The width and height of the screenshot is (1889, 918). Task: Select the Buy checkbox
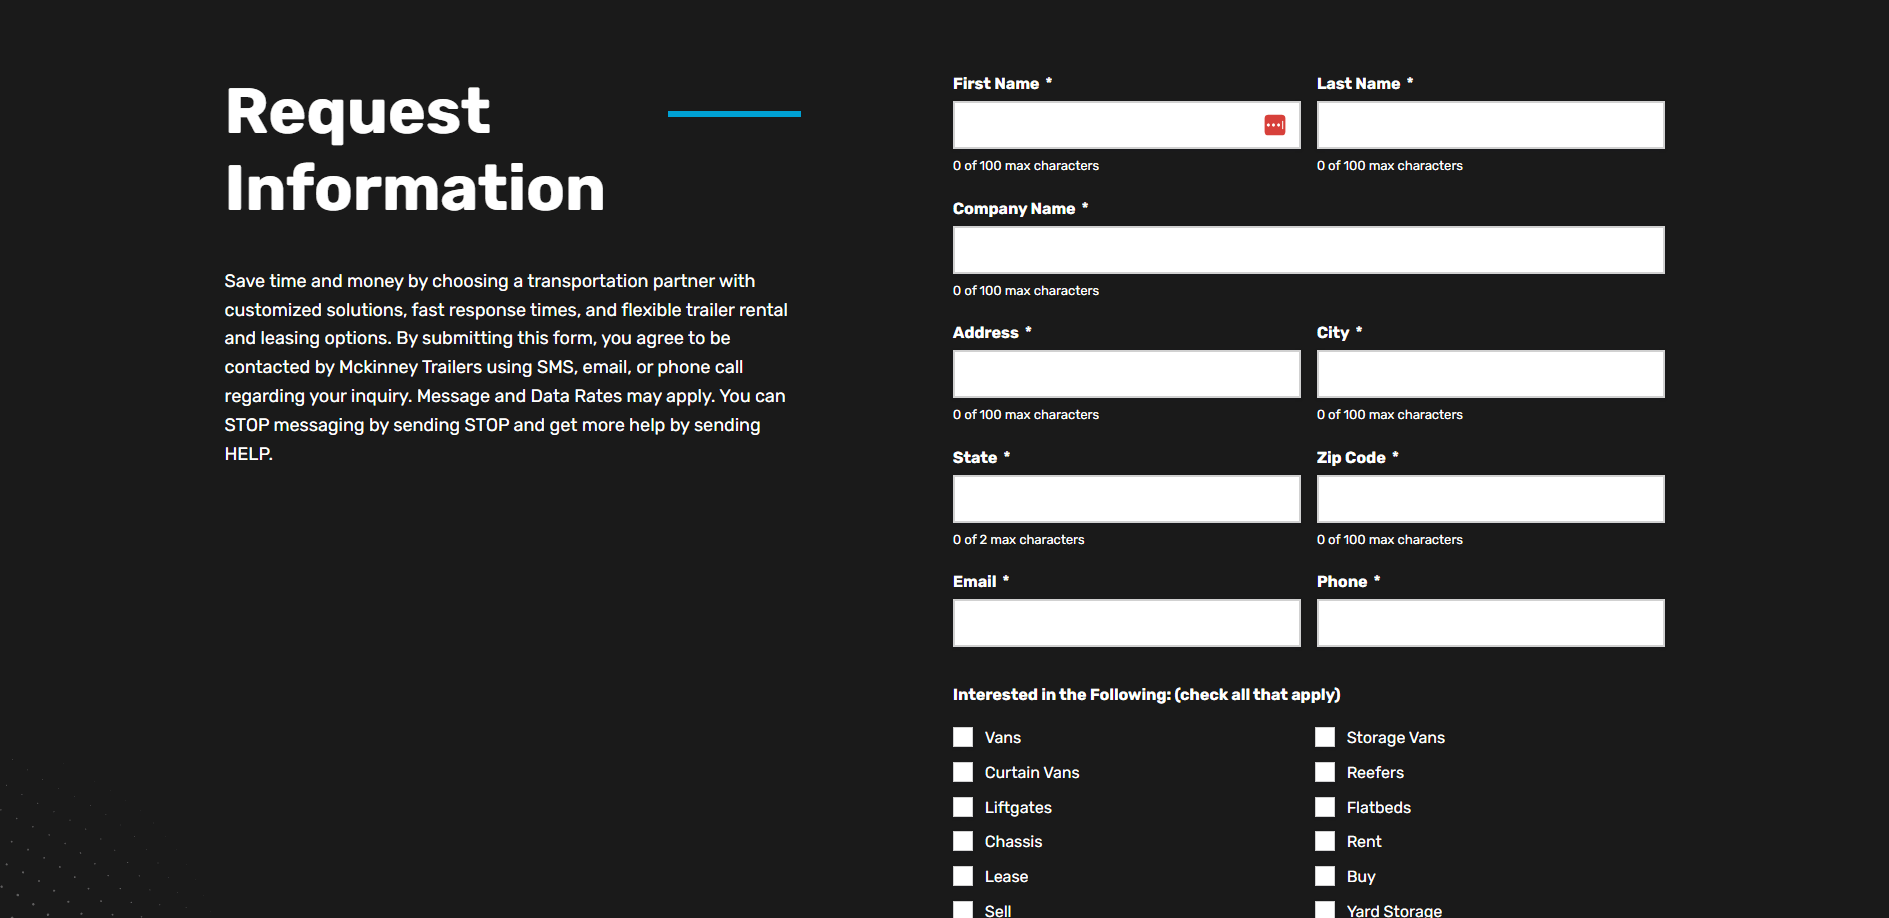[1325, 876]
